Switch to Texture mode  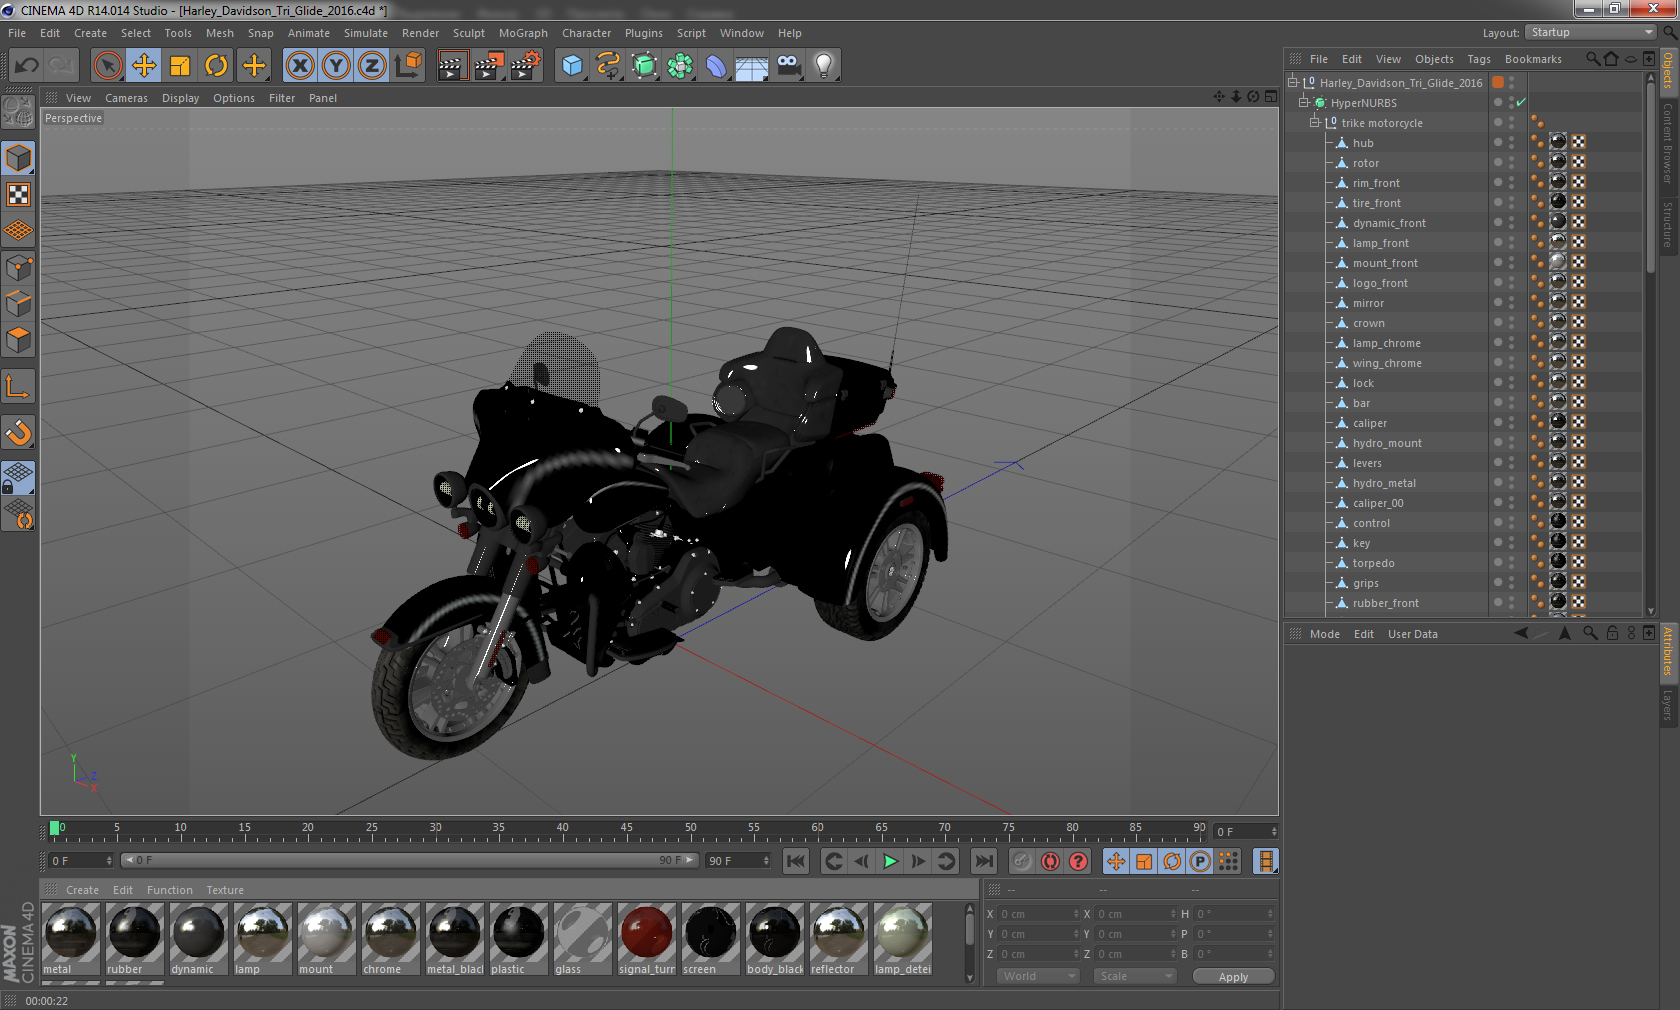click(18, 194)
